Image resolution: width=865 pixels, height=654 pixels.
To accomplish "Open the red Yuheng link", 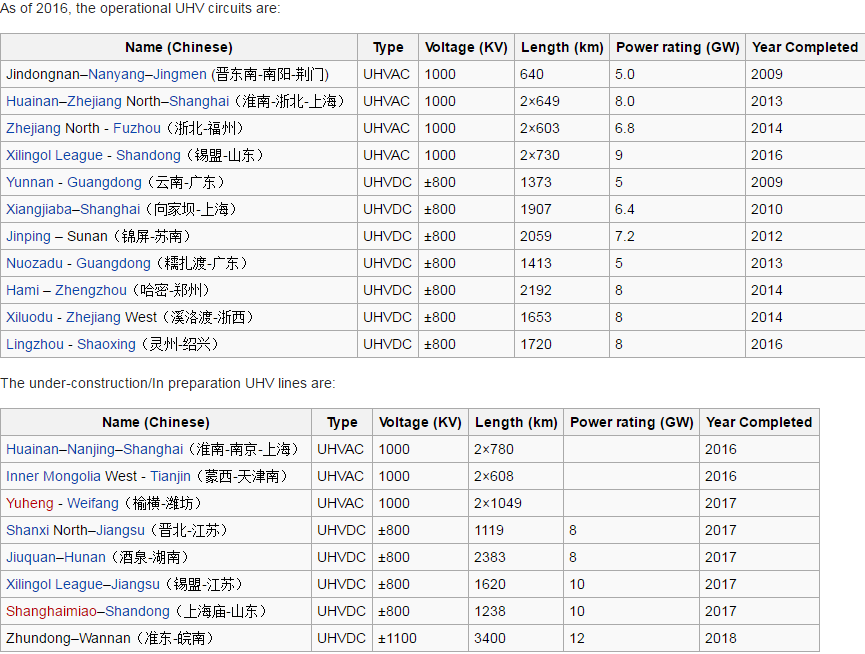I will (x=30, y=503).
